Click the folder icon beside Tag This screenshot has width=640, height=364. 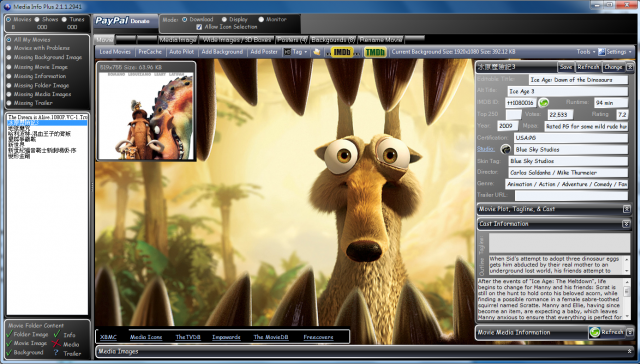click(x=316, y=52)
